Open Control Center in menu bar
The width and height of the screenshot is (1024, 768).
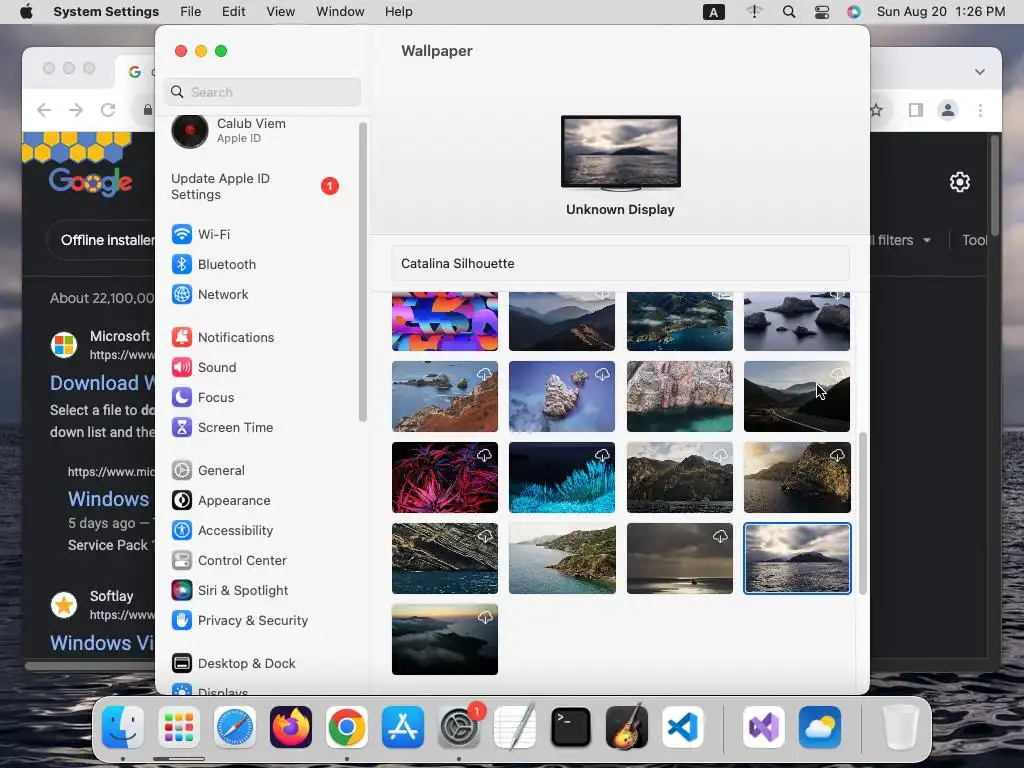[x=822, y=12]
